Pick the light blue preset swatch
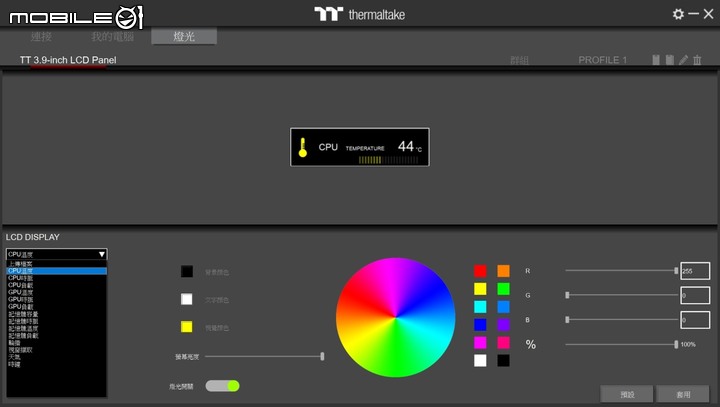Screen dimensions: 720x407 [x=503, y=306]
